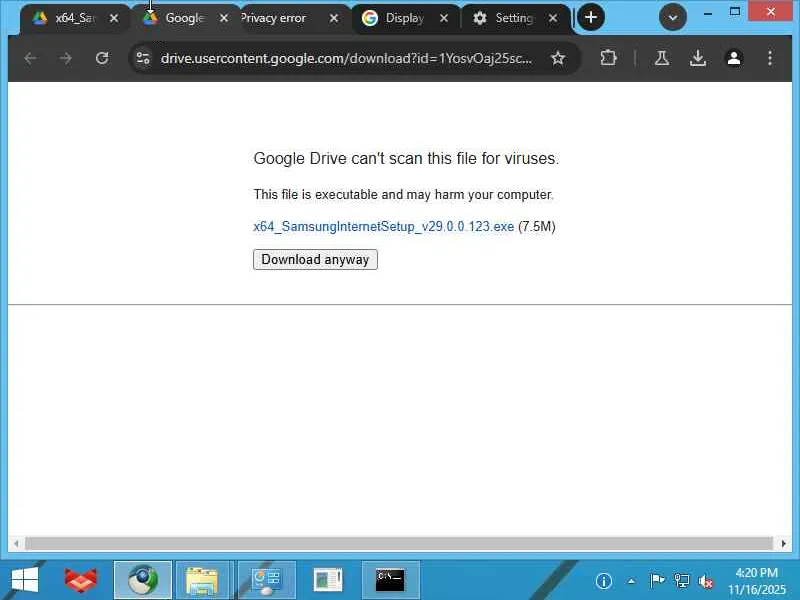Image resolution: width=800 pixels, height=600 pixels.
Task: Open the Extensions puzzle icon
Action: tap(608, 58)
